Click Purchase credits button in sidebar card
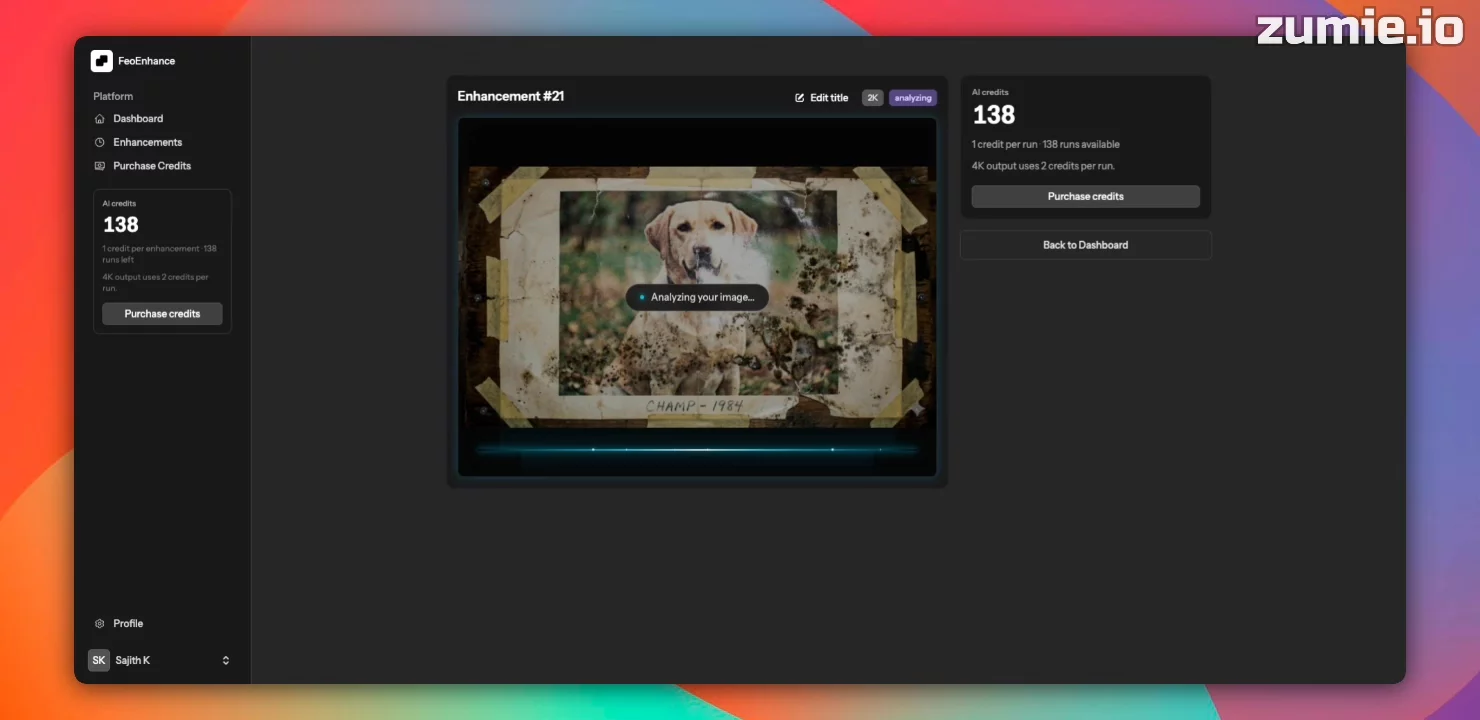Image resolution: width=1480 pixels, height=720 pixels. tap(162, 314)
